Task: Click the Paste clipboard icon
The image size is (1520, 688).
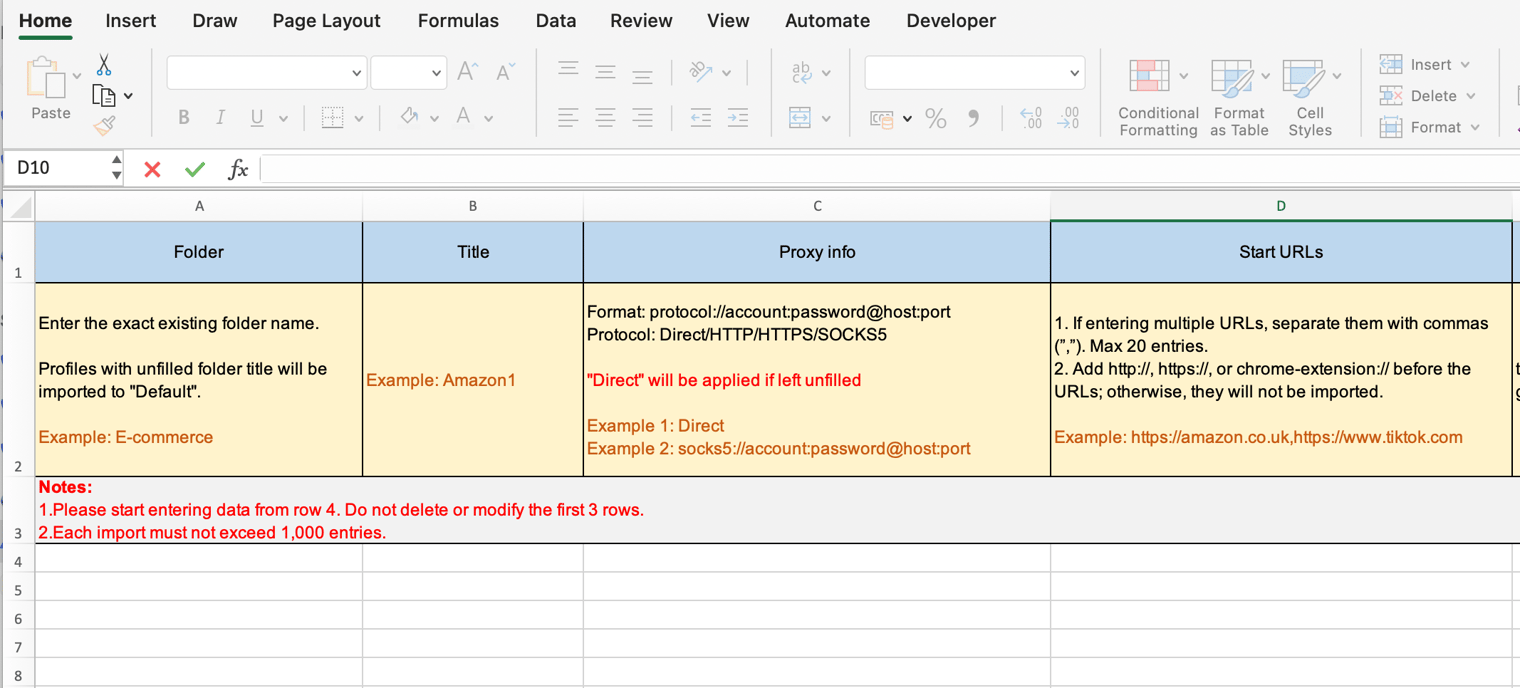Action: tap(44, 78)
